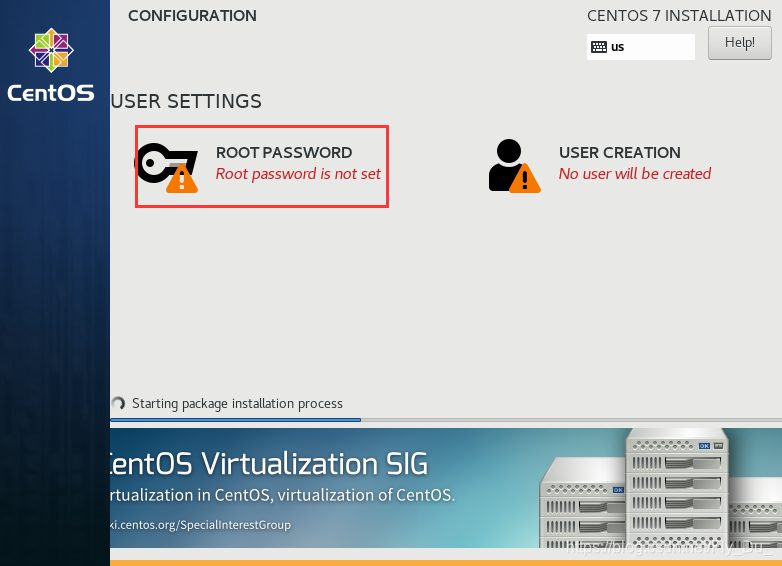
Task: Open the User Creation person icon
Action: pos(514,166)
